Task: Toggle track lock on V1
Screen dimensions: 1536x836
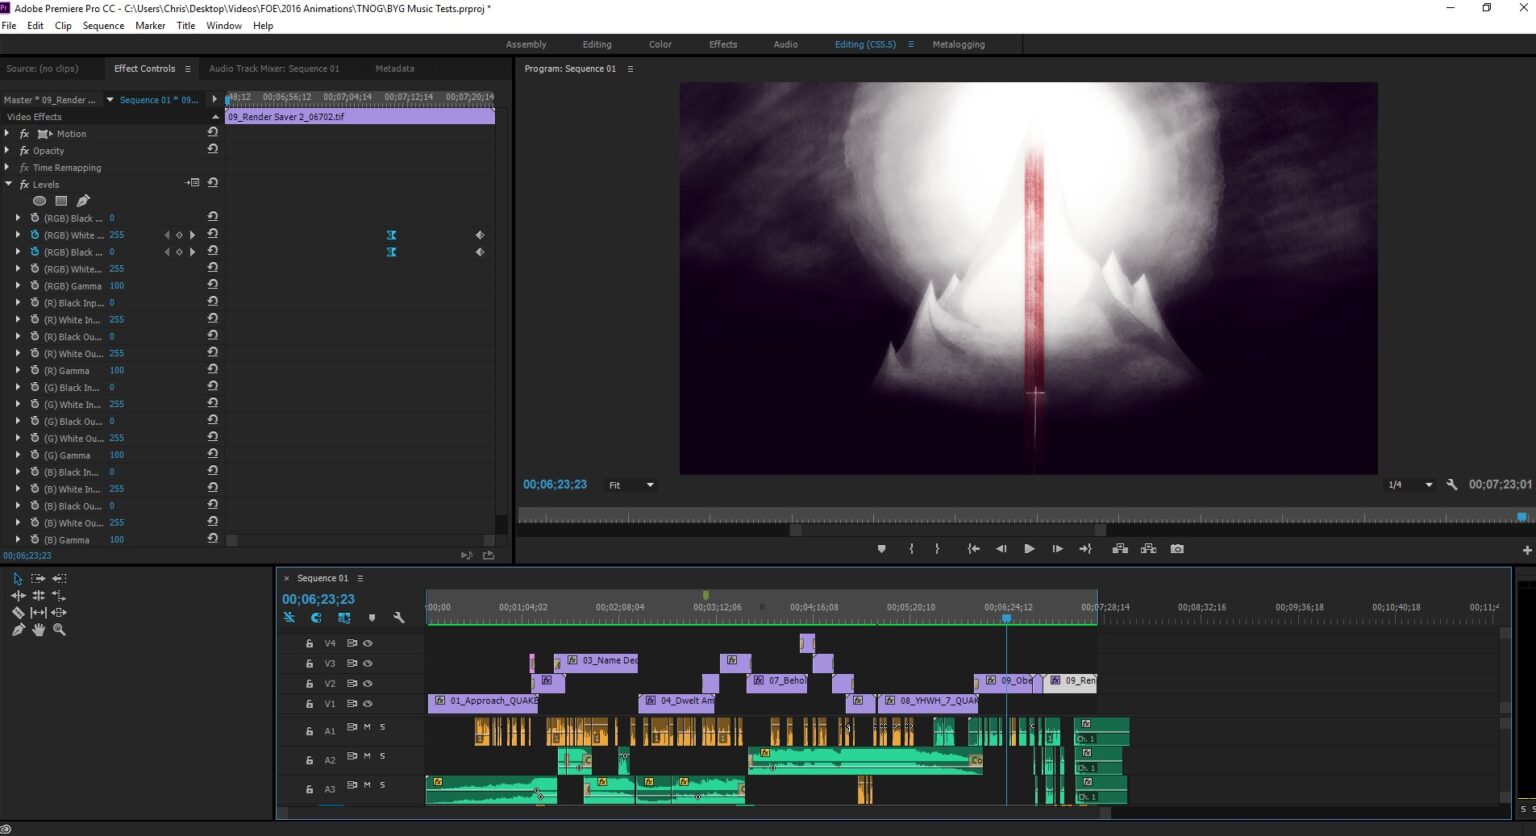Action: coord(309,704)
